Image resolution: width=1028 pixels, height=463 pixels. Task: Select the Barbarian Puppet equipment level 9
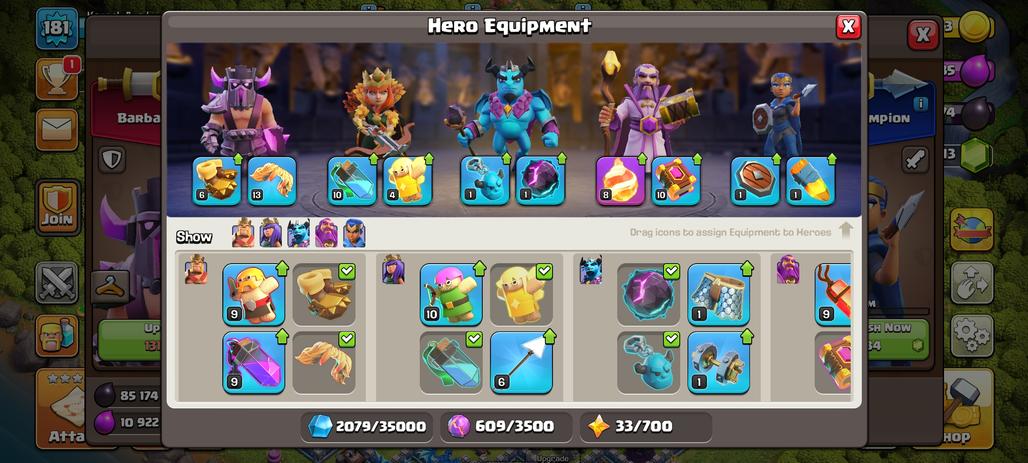click(253, 294)
